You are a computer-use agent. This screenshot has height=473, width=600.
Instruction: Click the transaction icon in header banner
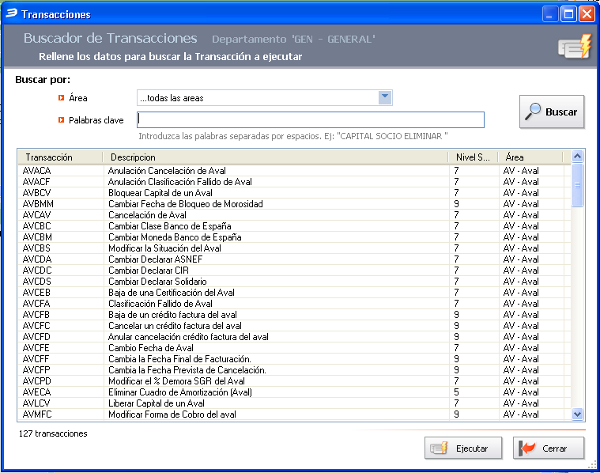point(573,47)
